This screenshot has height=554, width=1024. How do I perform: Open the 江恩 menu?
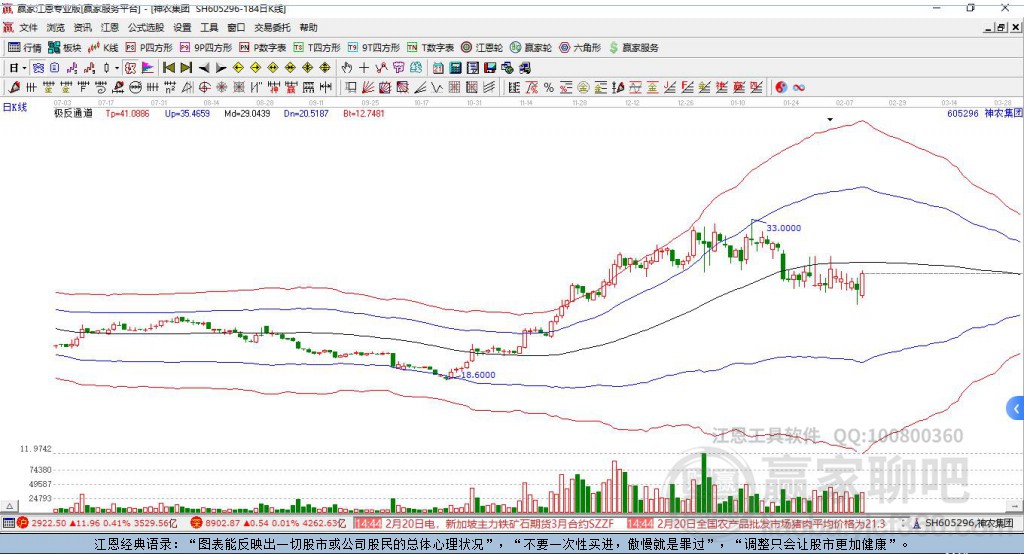coord(110,27)
